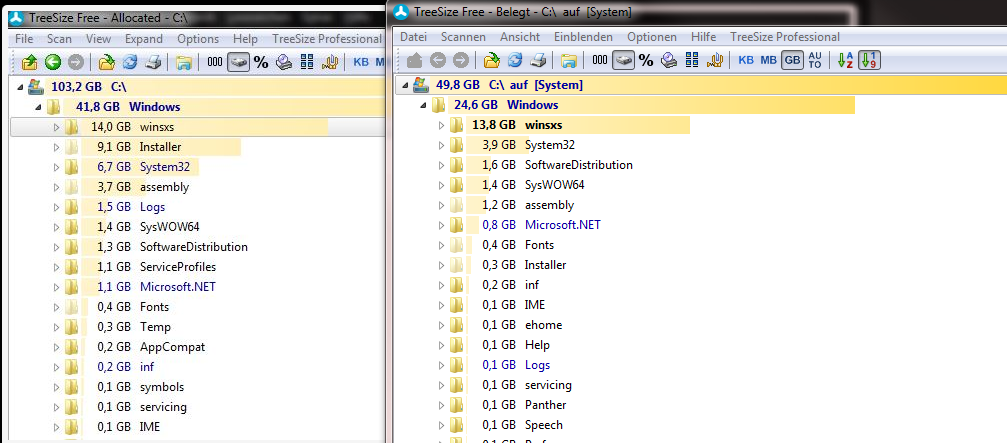This screenshot has height=443, width=1007.
Task: Open Explorer folder icon in Belegt window toolbar
Action: click(x=569, y=60)
